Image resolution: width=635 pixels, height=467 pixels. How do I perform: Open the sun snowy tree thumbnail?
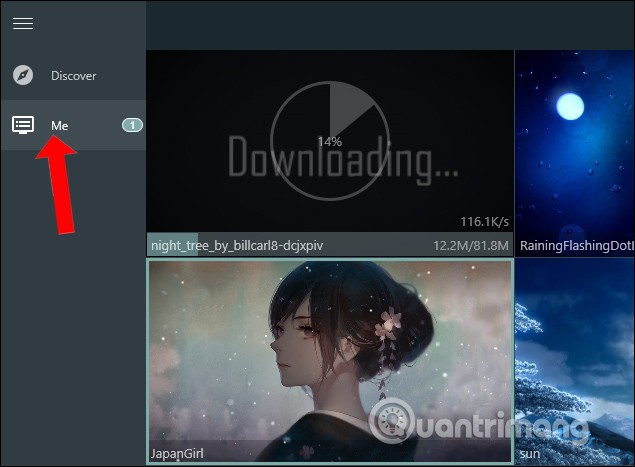coord(574,350)
